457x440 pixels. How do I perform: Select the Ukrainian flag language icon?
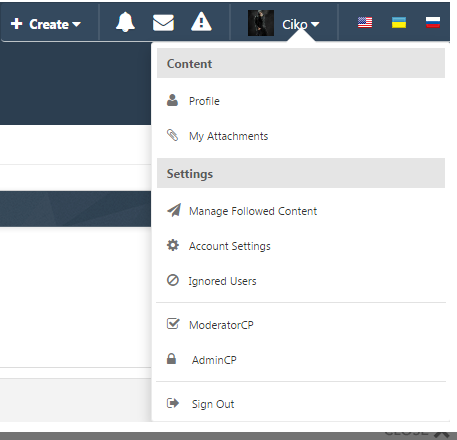pyautogui.click(x=399, y=22)
